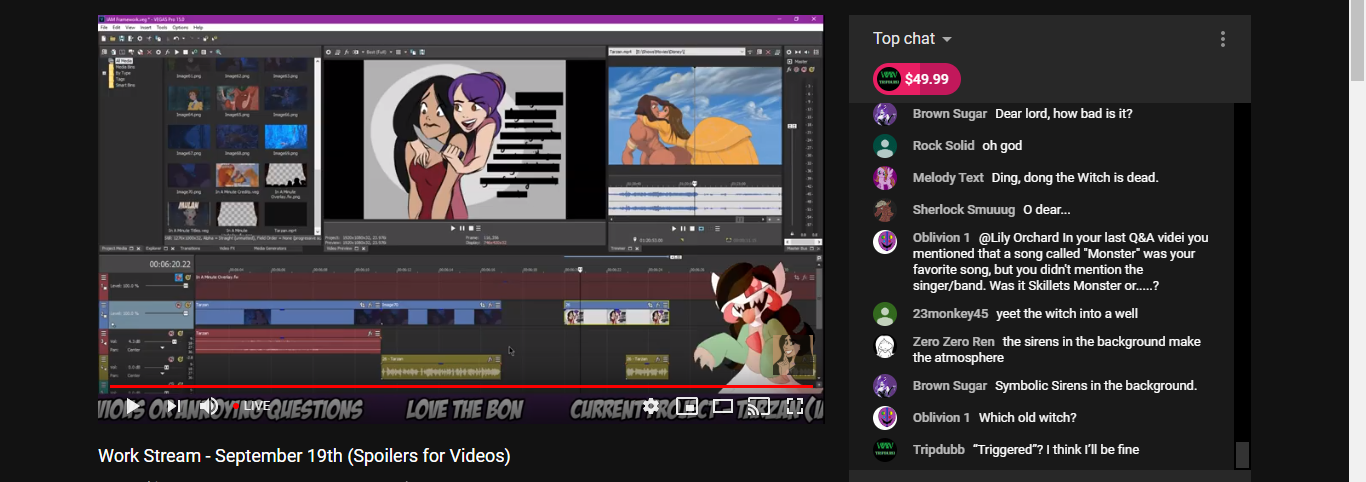Click Zero Zero Ren's avatar

pyautogui.click(x=885, y=346)
